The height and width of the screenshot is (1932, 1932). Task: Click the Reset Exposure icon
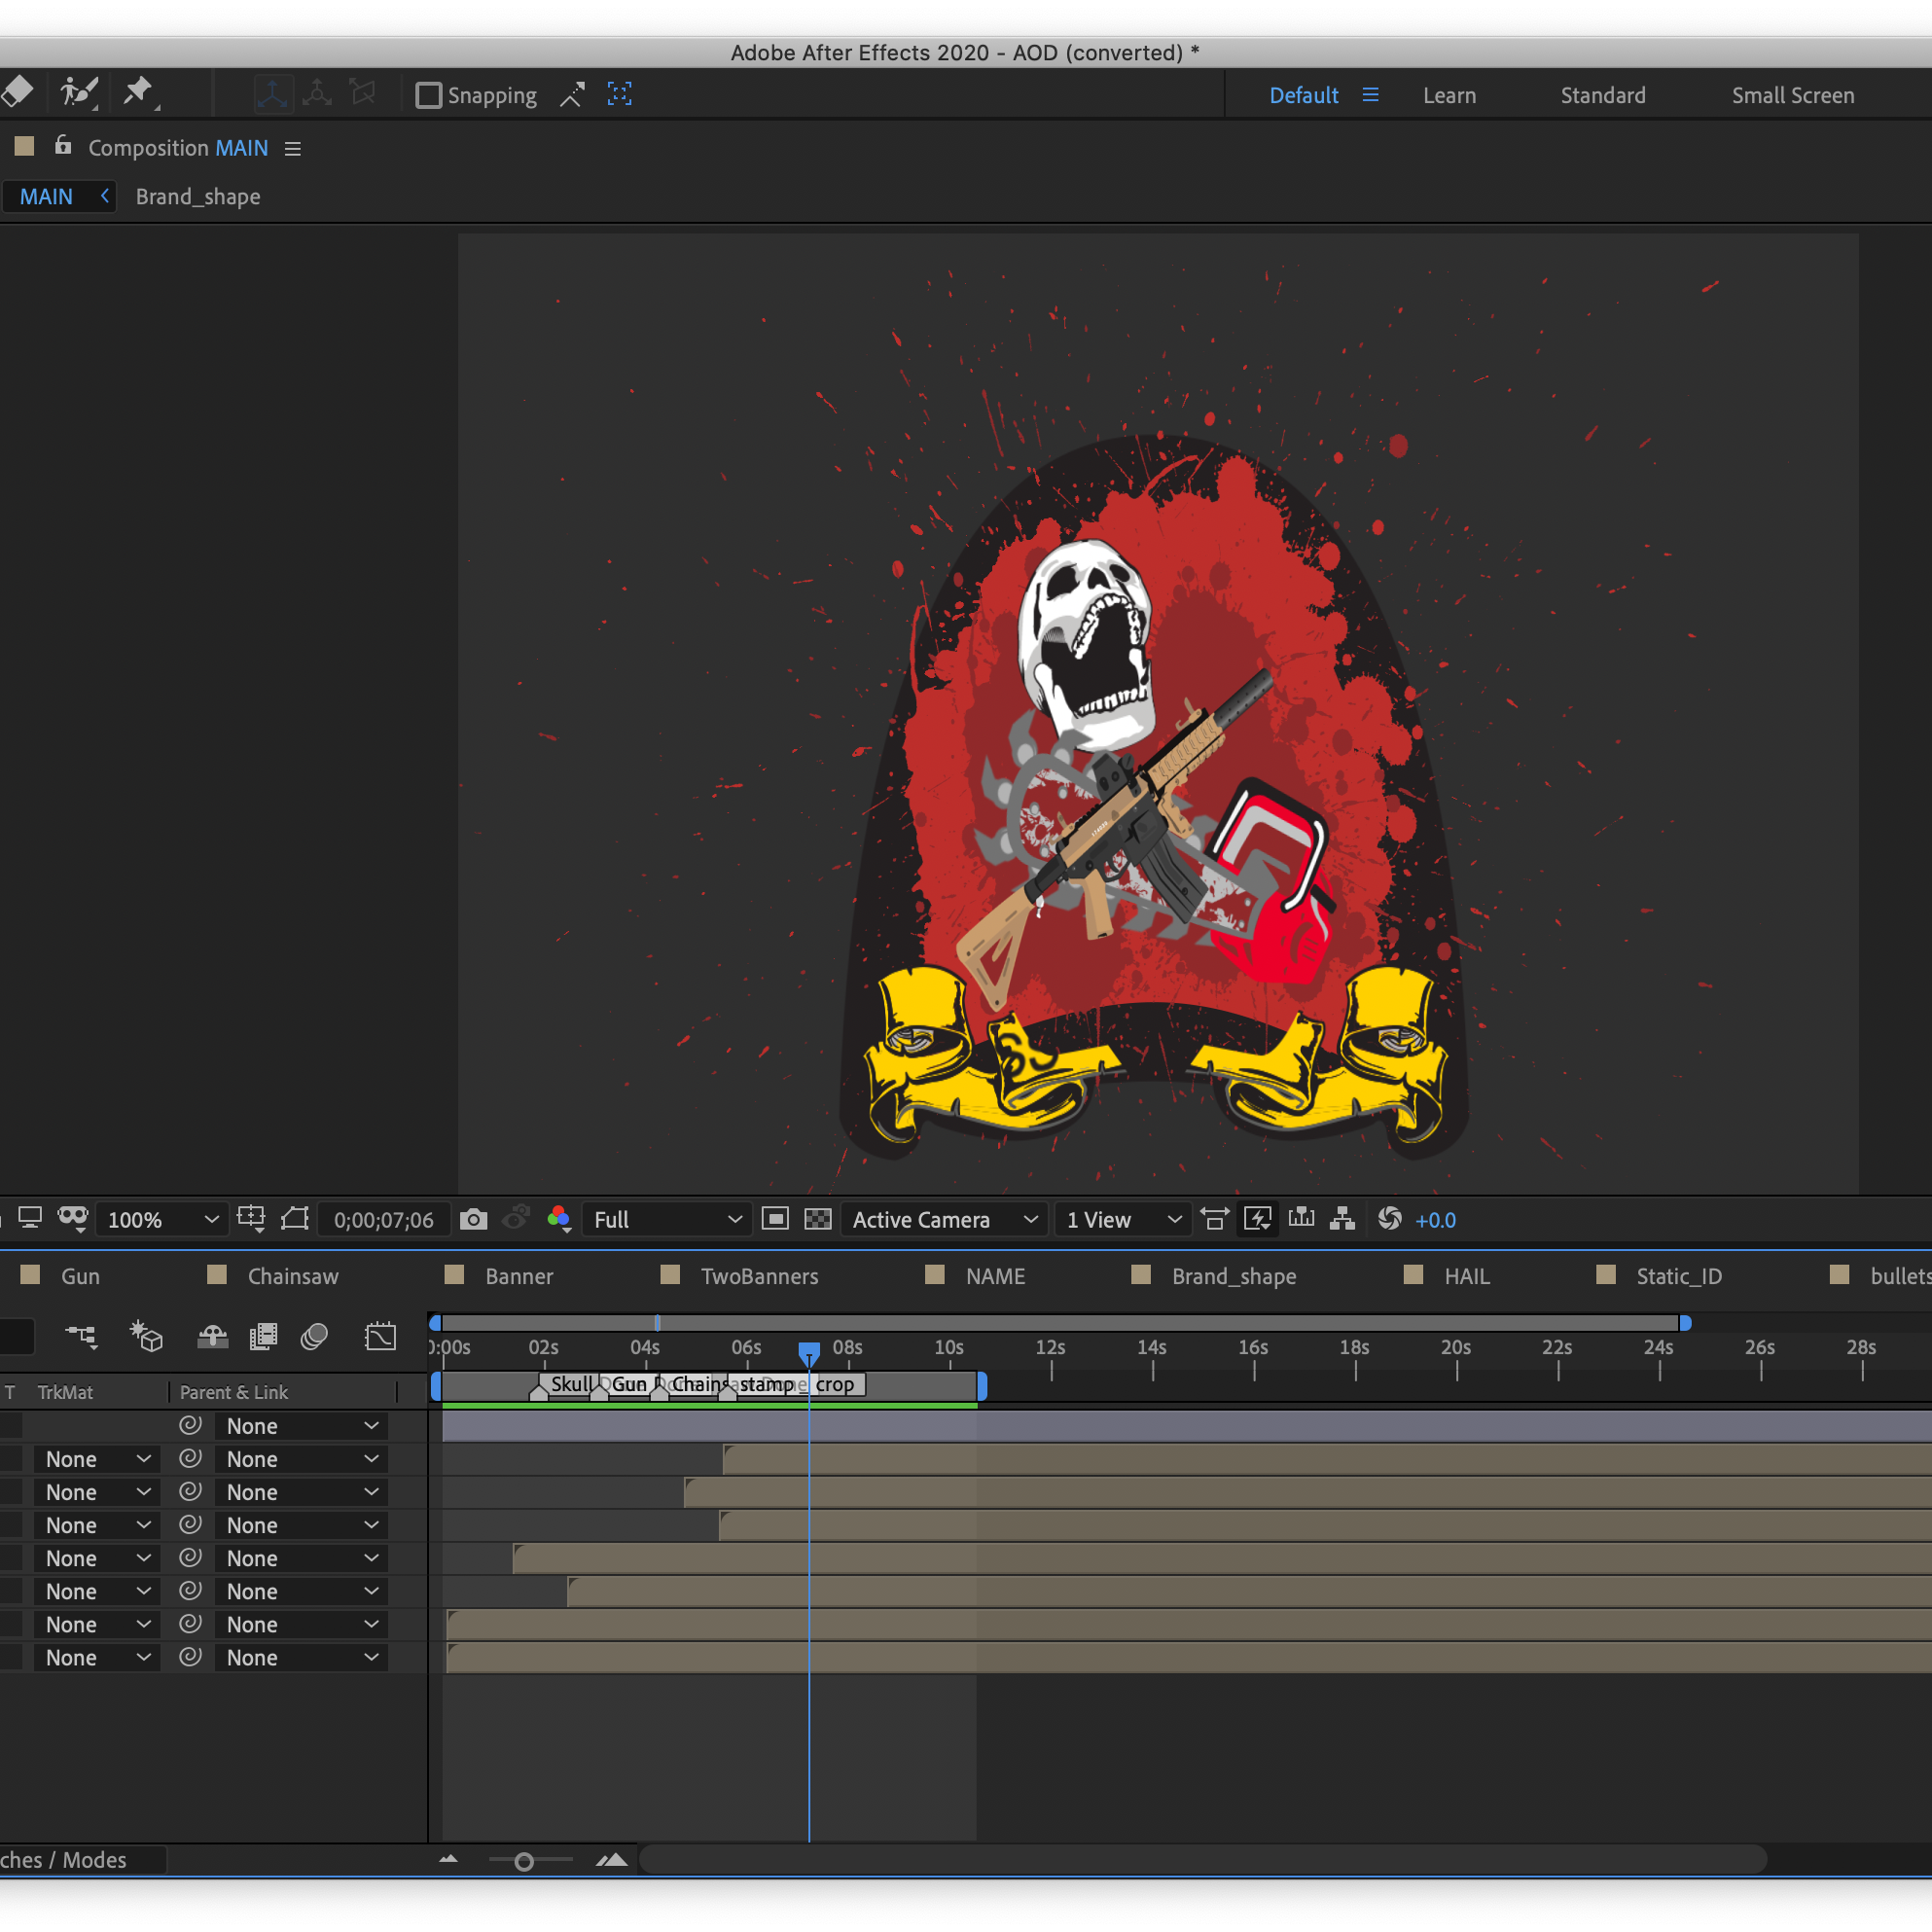pyautogui.click(x=1389, y=1219)
